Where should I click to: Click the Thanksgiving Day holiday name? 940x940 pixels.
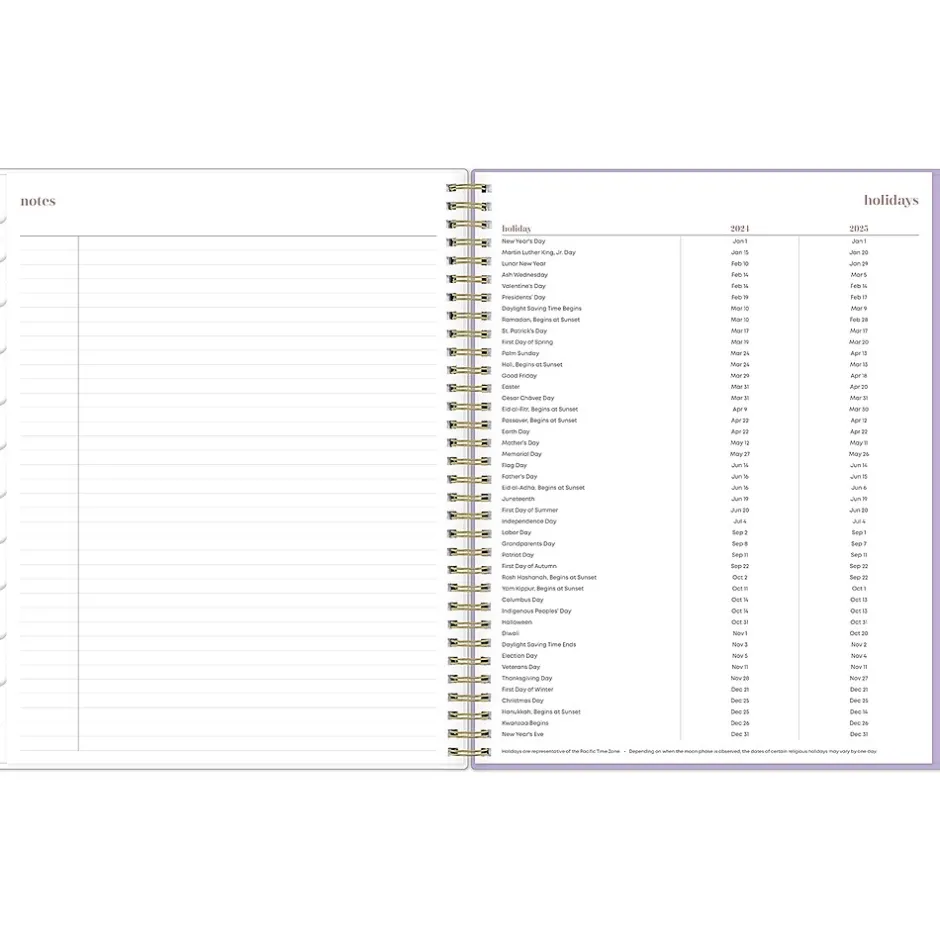click(x=526, y=678)
